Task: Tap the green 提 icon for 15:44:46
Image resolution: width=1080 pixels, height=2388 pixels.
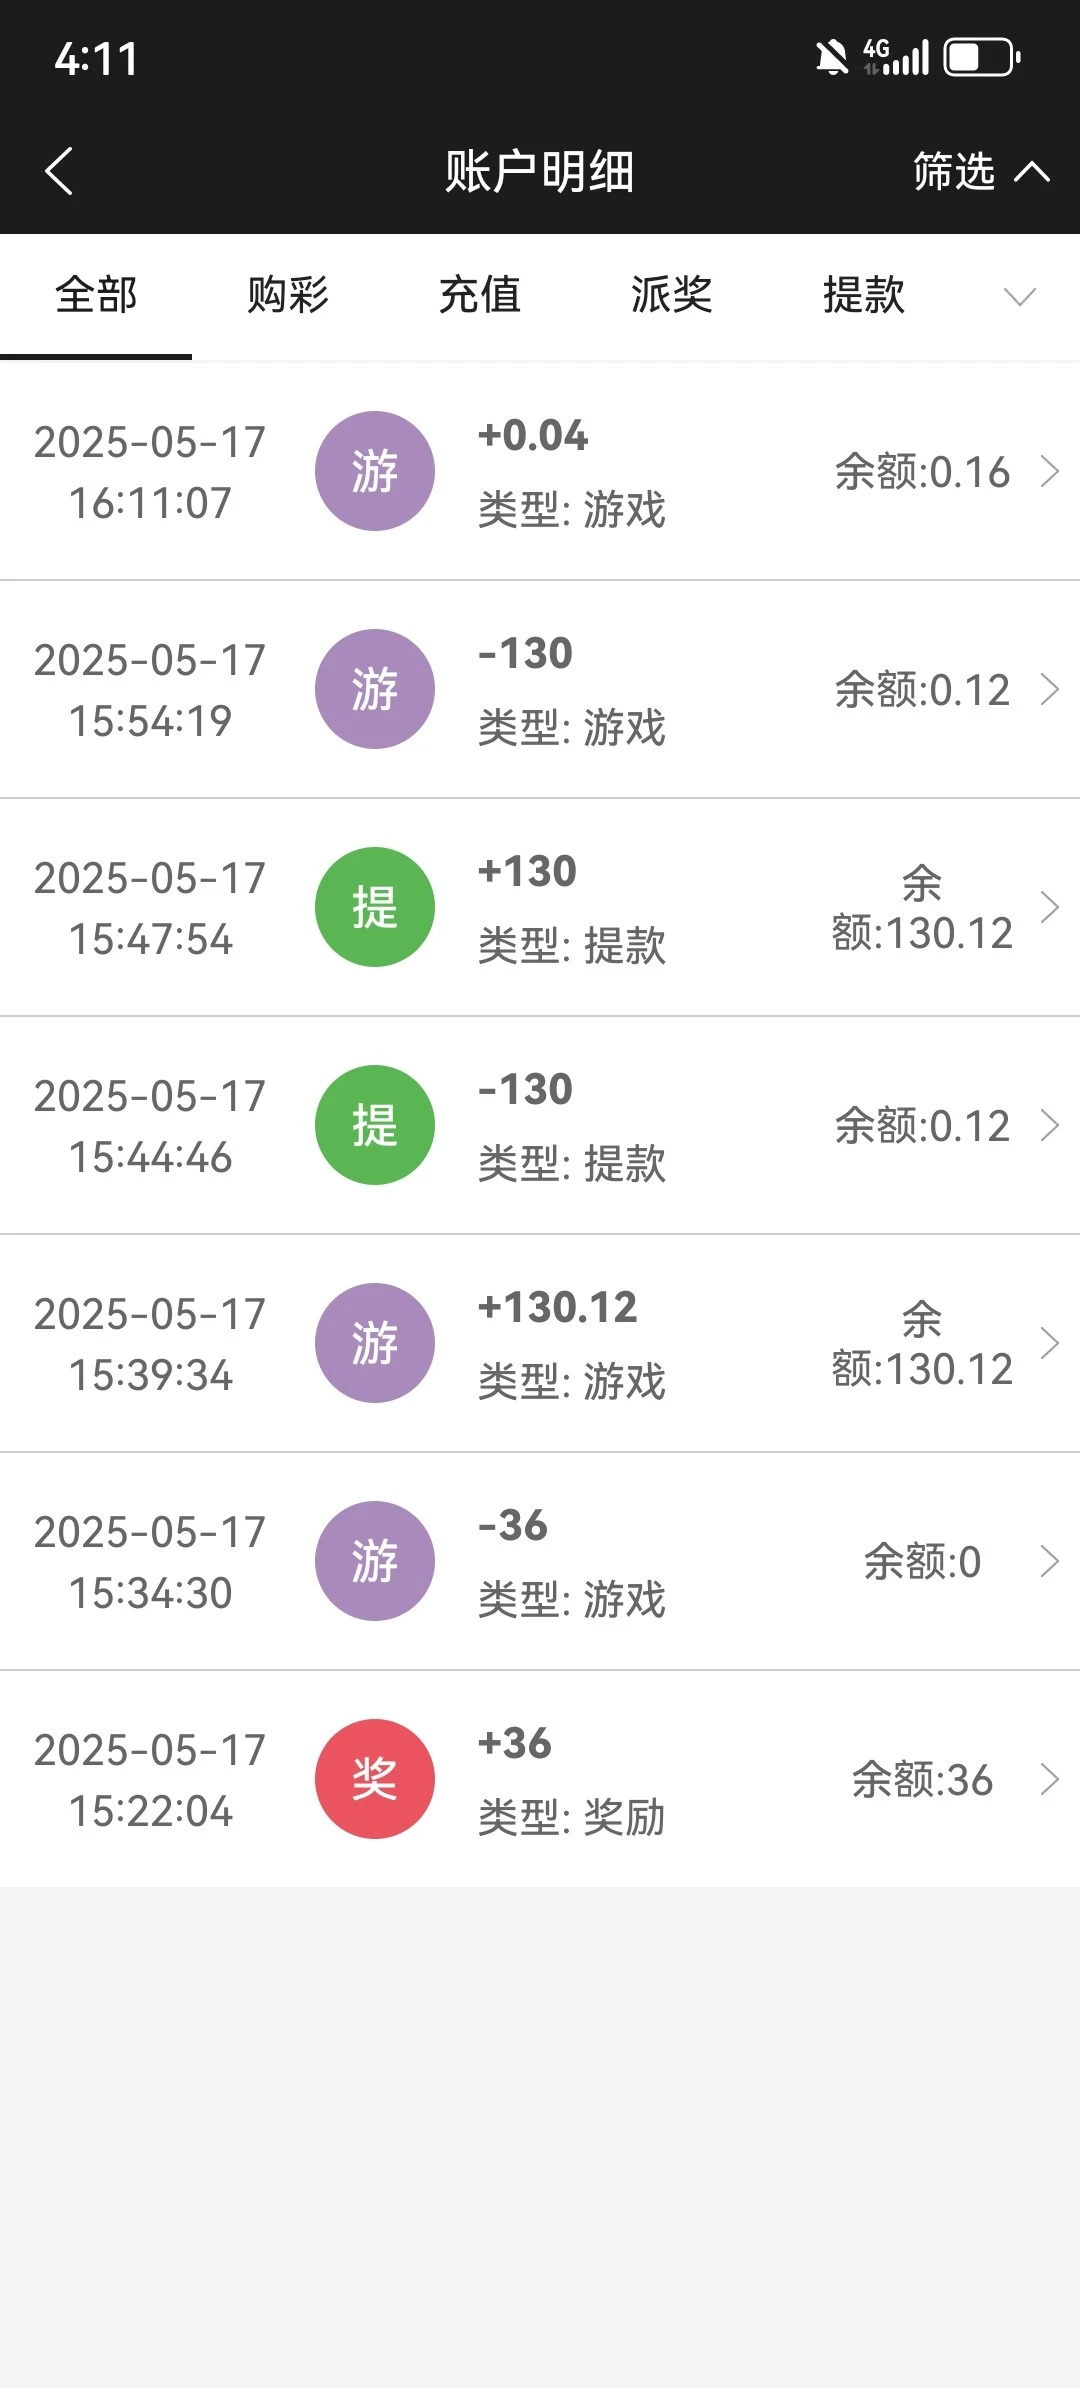Action: coord(375,1125)
